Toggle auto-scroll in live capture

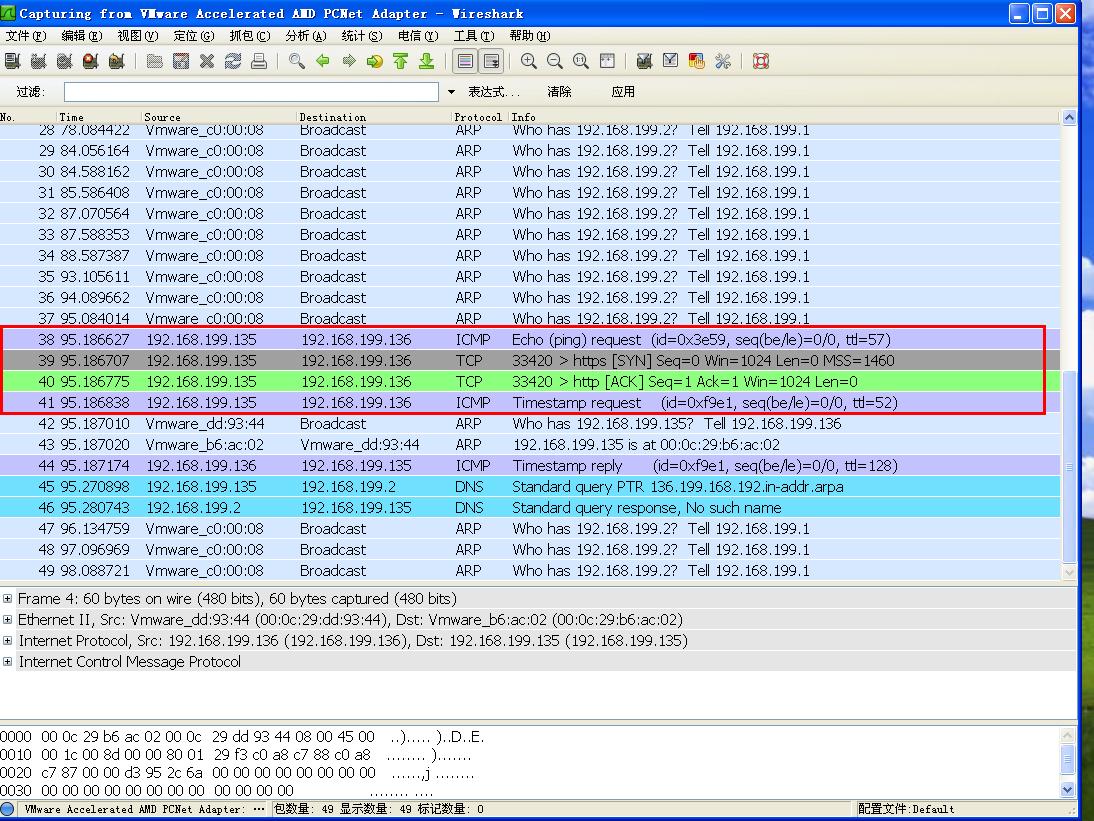coord(491,61)
